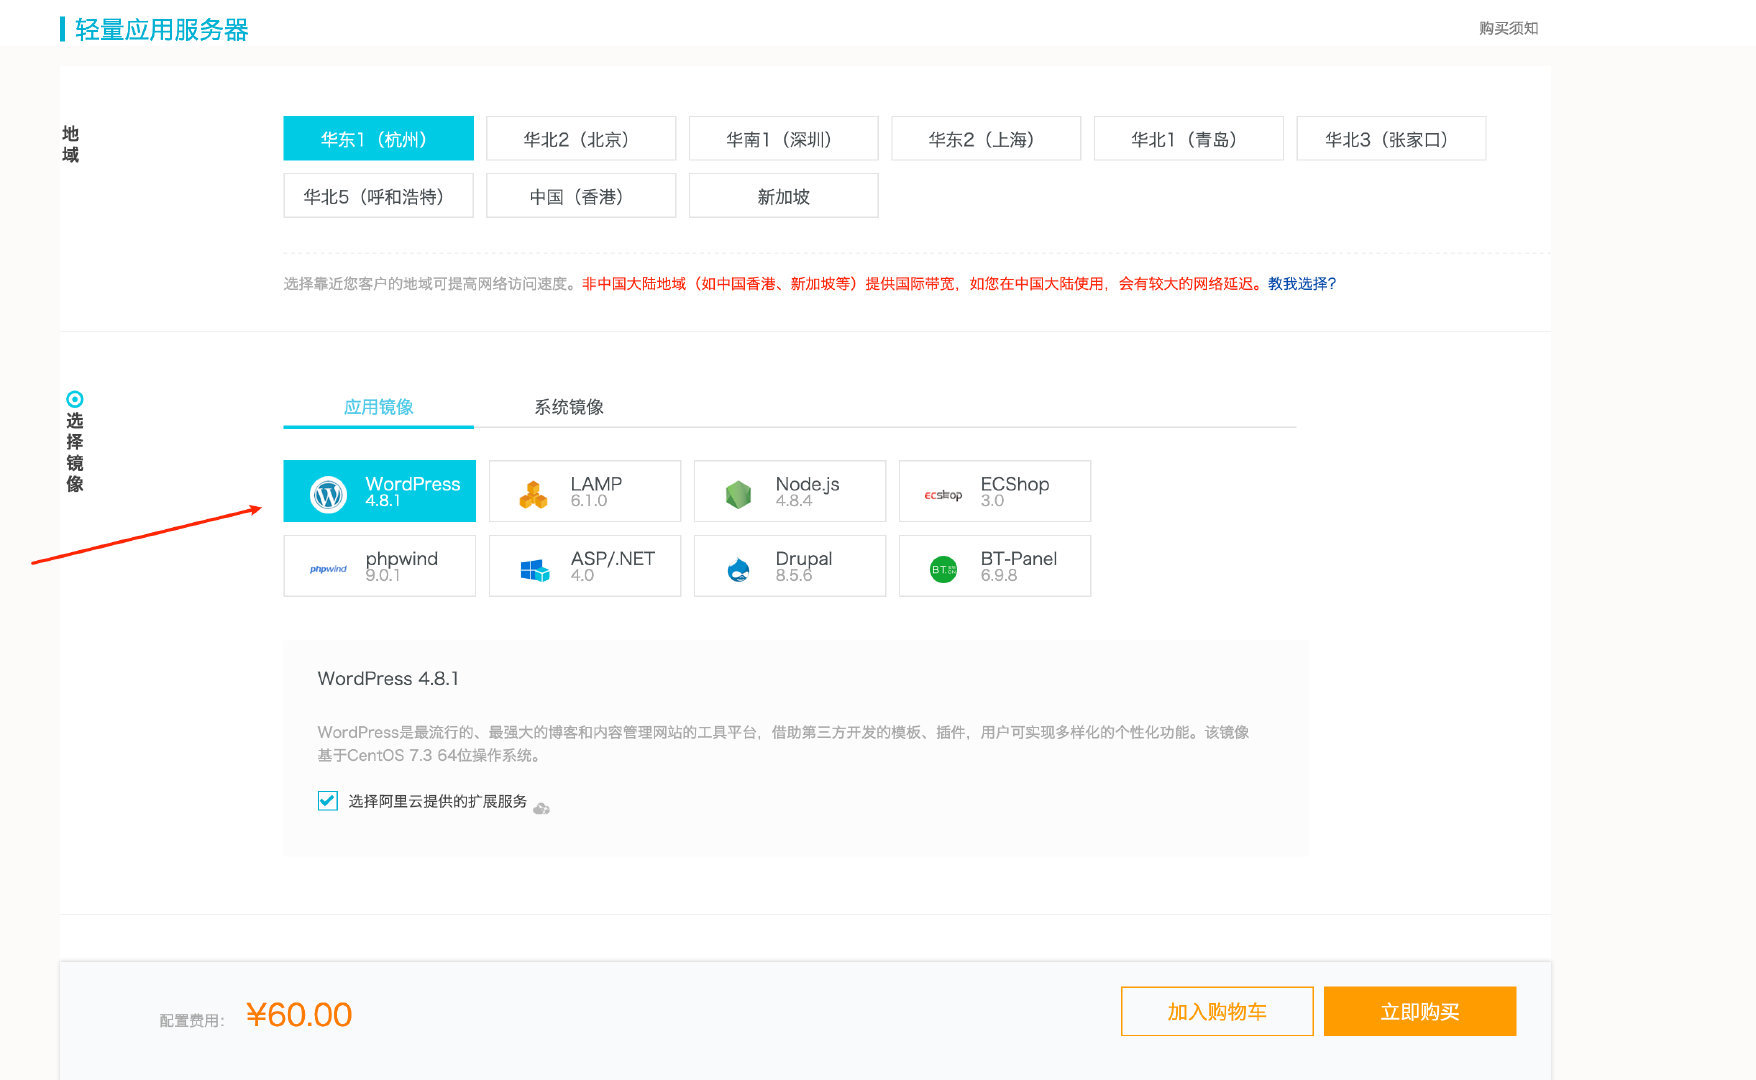The image size is (1756, 1080).
Task: Choose the Drupal 8.5.6 image label
Action: point(804,566)
